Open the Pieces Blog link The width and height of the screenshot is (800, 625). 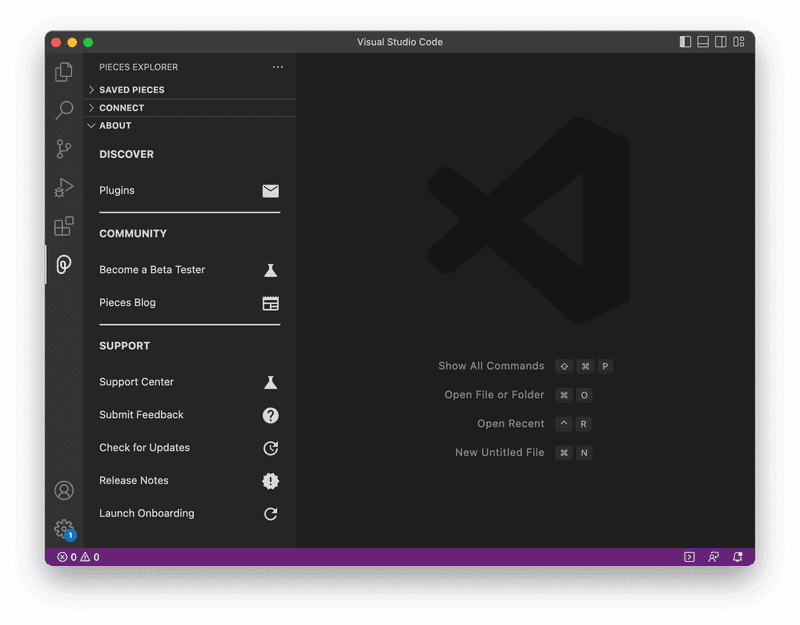point(128,303)
